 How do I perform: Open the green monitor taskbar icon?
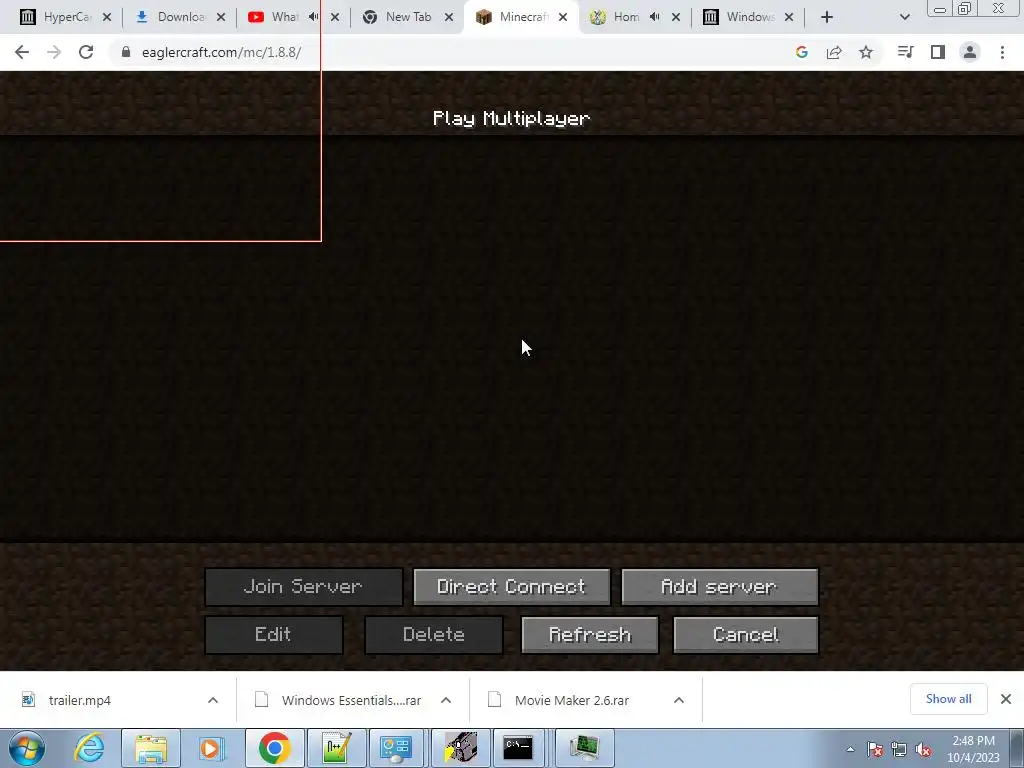pyautogui.click(x=584, y=748)
